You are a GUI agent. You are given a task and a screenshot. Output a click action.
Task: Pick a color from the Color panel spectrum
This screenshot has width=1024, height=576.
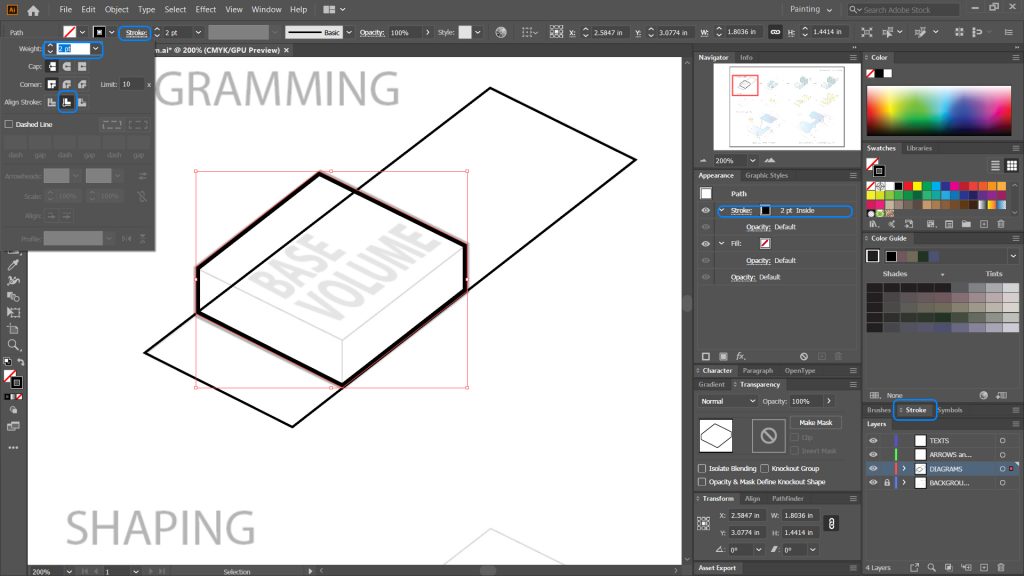point(940,110)
